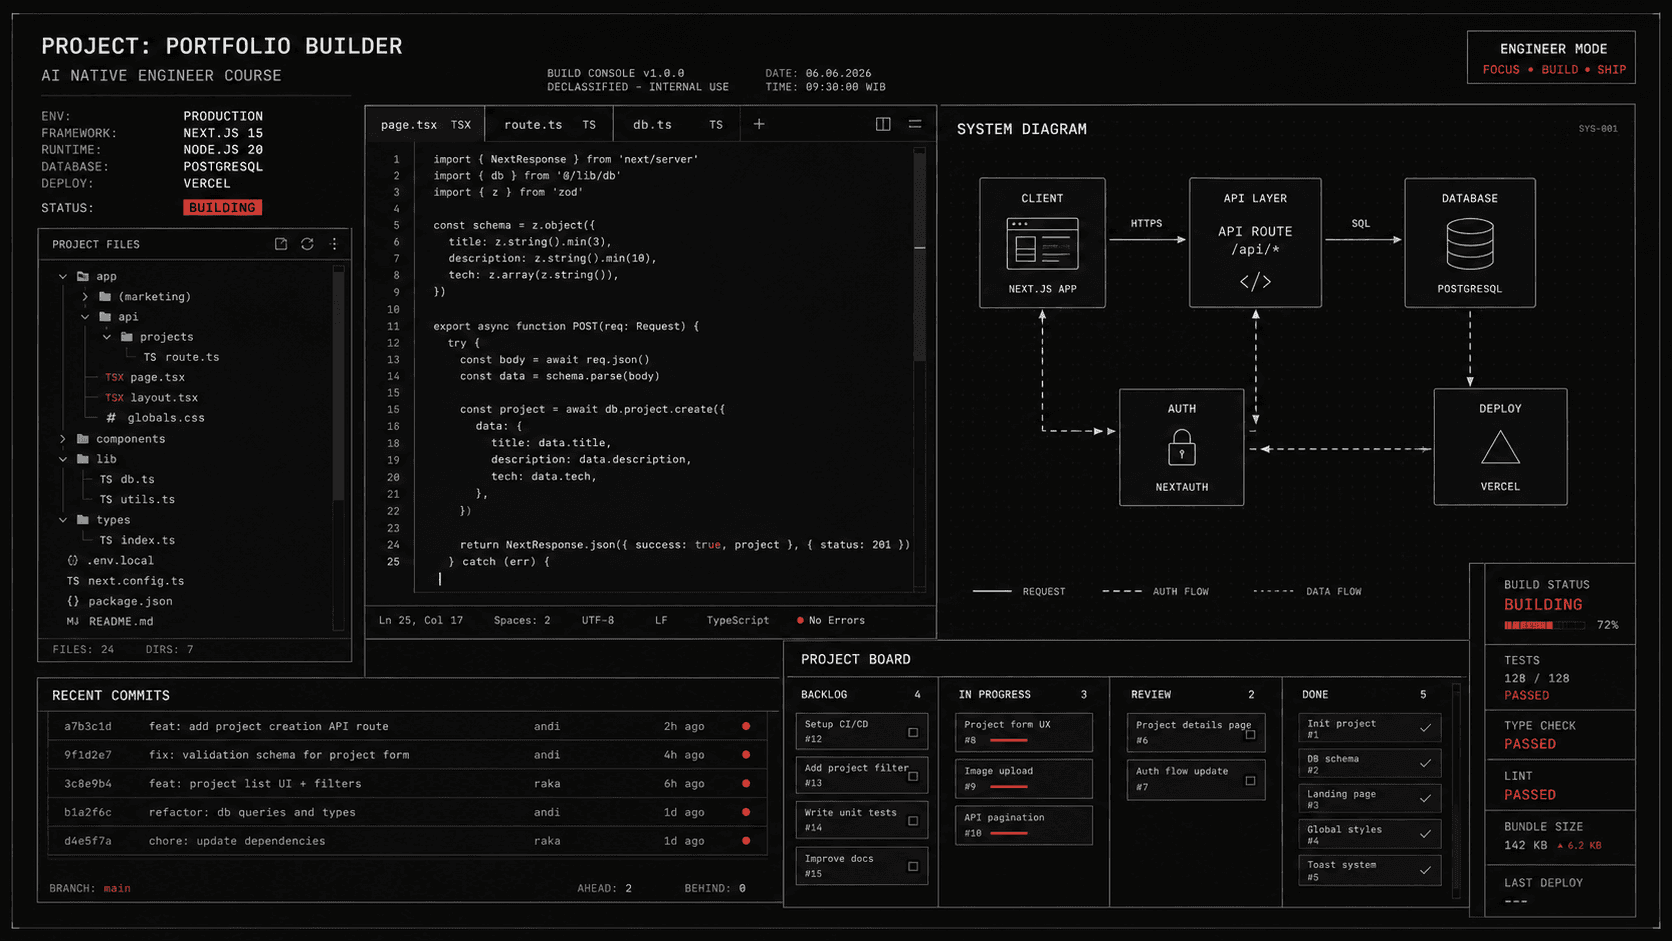The width and height of the screenshot is (1672, 941).
Task: Check the Write unit tests task box
Action: tap(913, 821)
